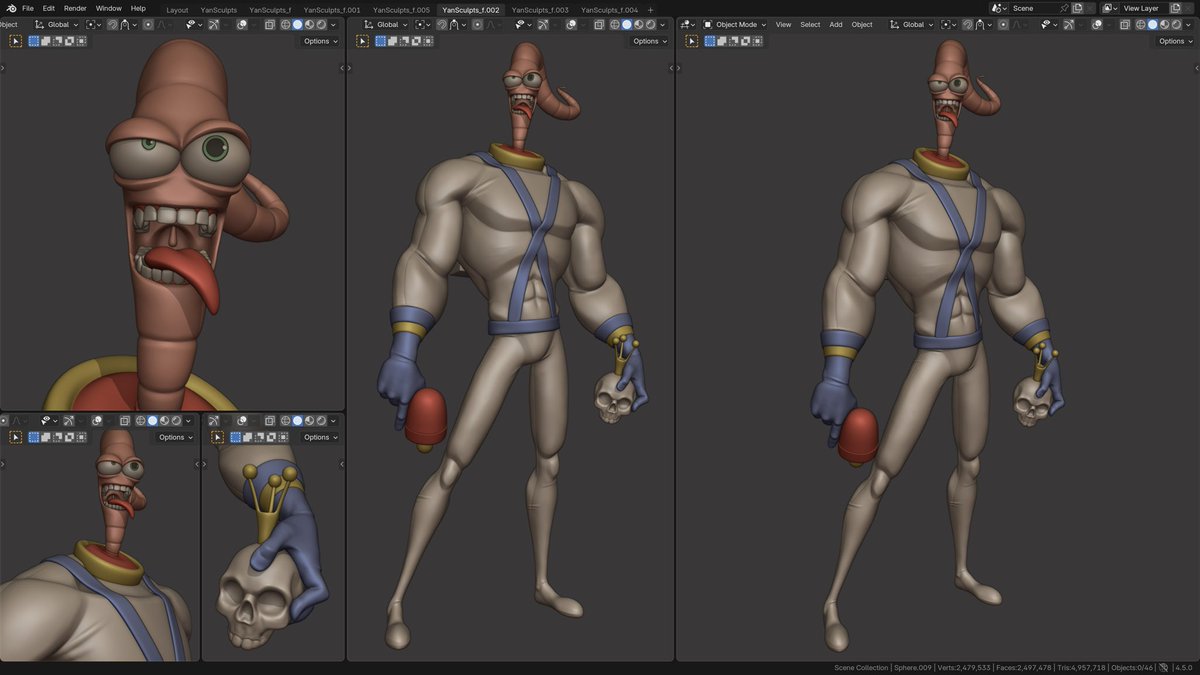1200x675 pixels.
Task: Open Global orientation dropdown in Object Mode viewport
Action: (911, 24)
